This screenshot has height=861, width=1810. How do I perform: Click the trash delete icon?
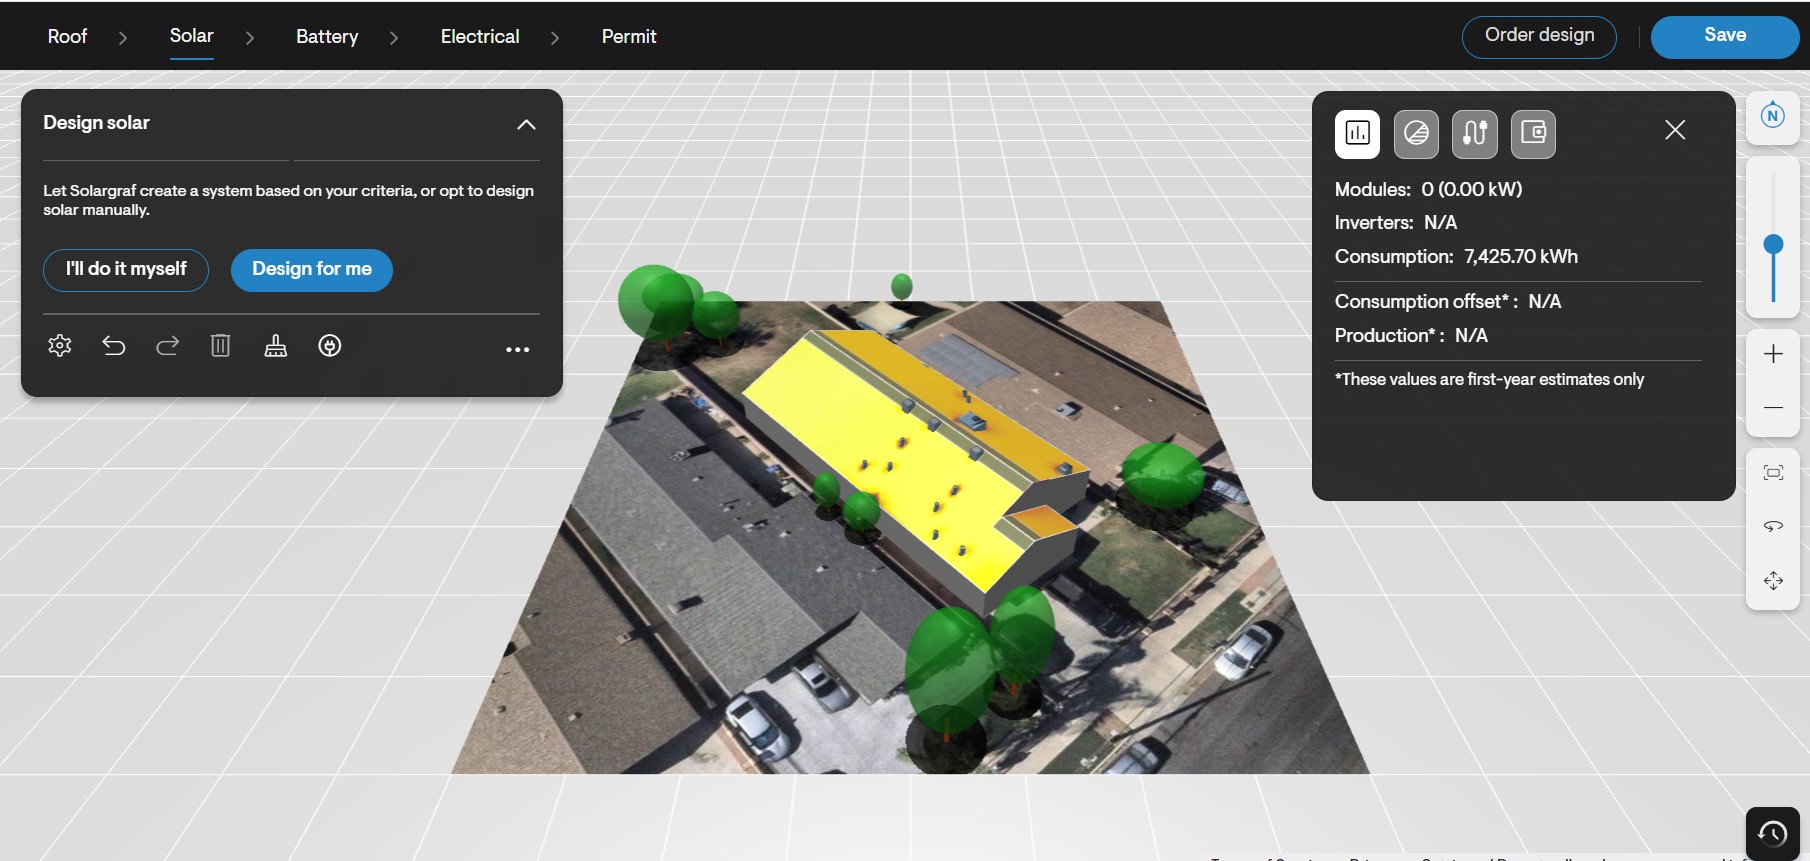click(x=221, y=346)
